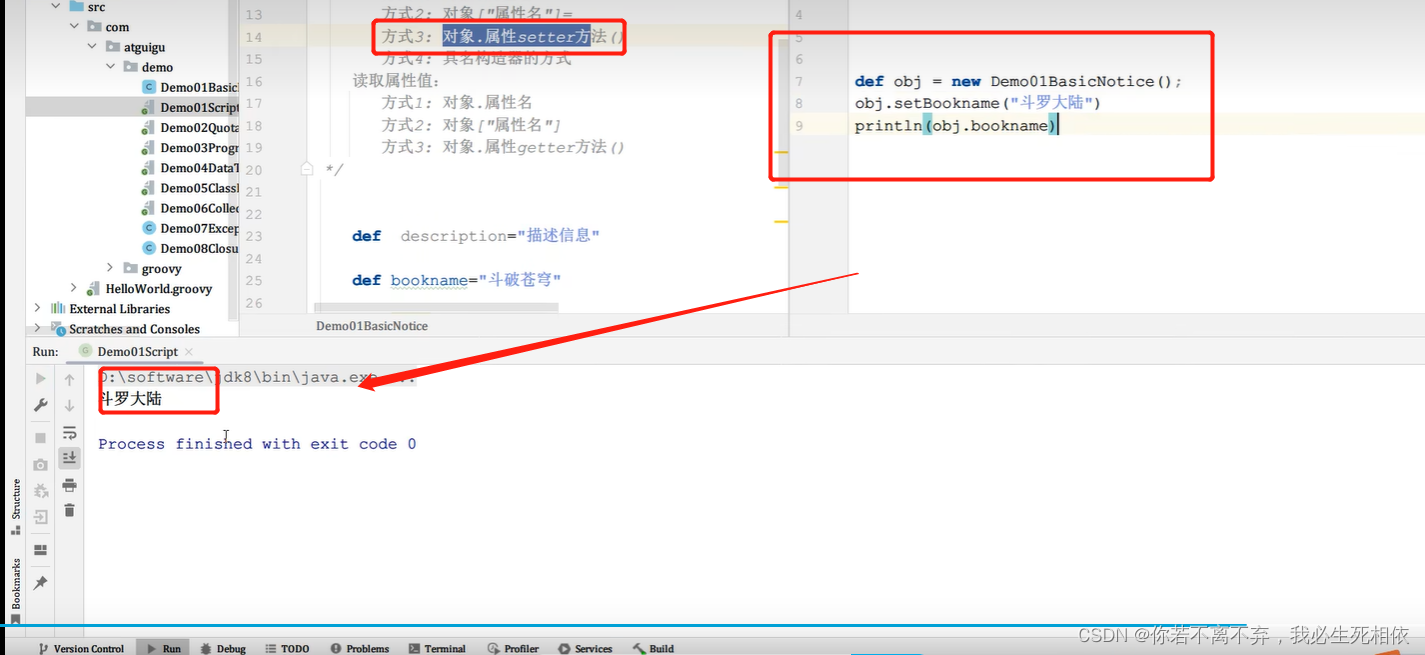The height and width of the screenshot is (655, 1425).
Task: Open the Debug tool window
Action: click(x=223, y=648)
